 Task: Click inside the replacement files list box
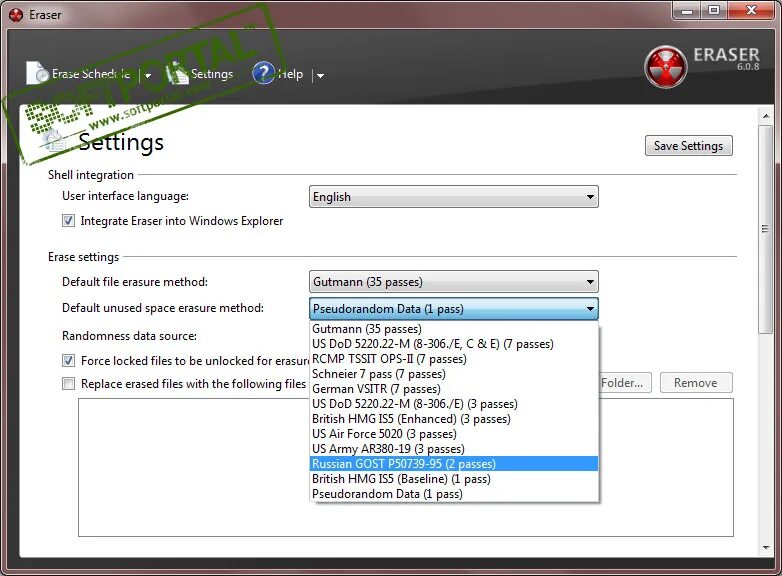pos(405,467)
